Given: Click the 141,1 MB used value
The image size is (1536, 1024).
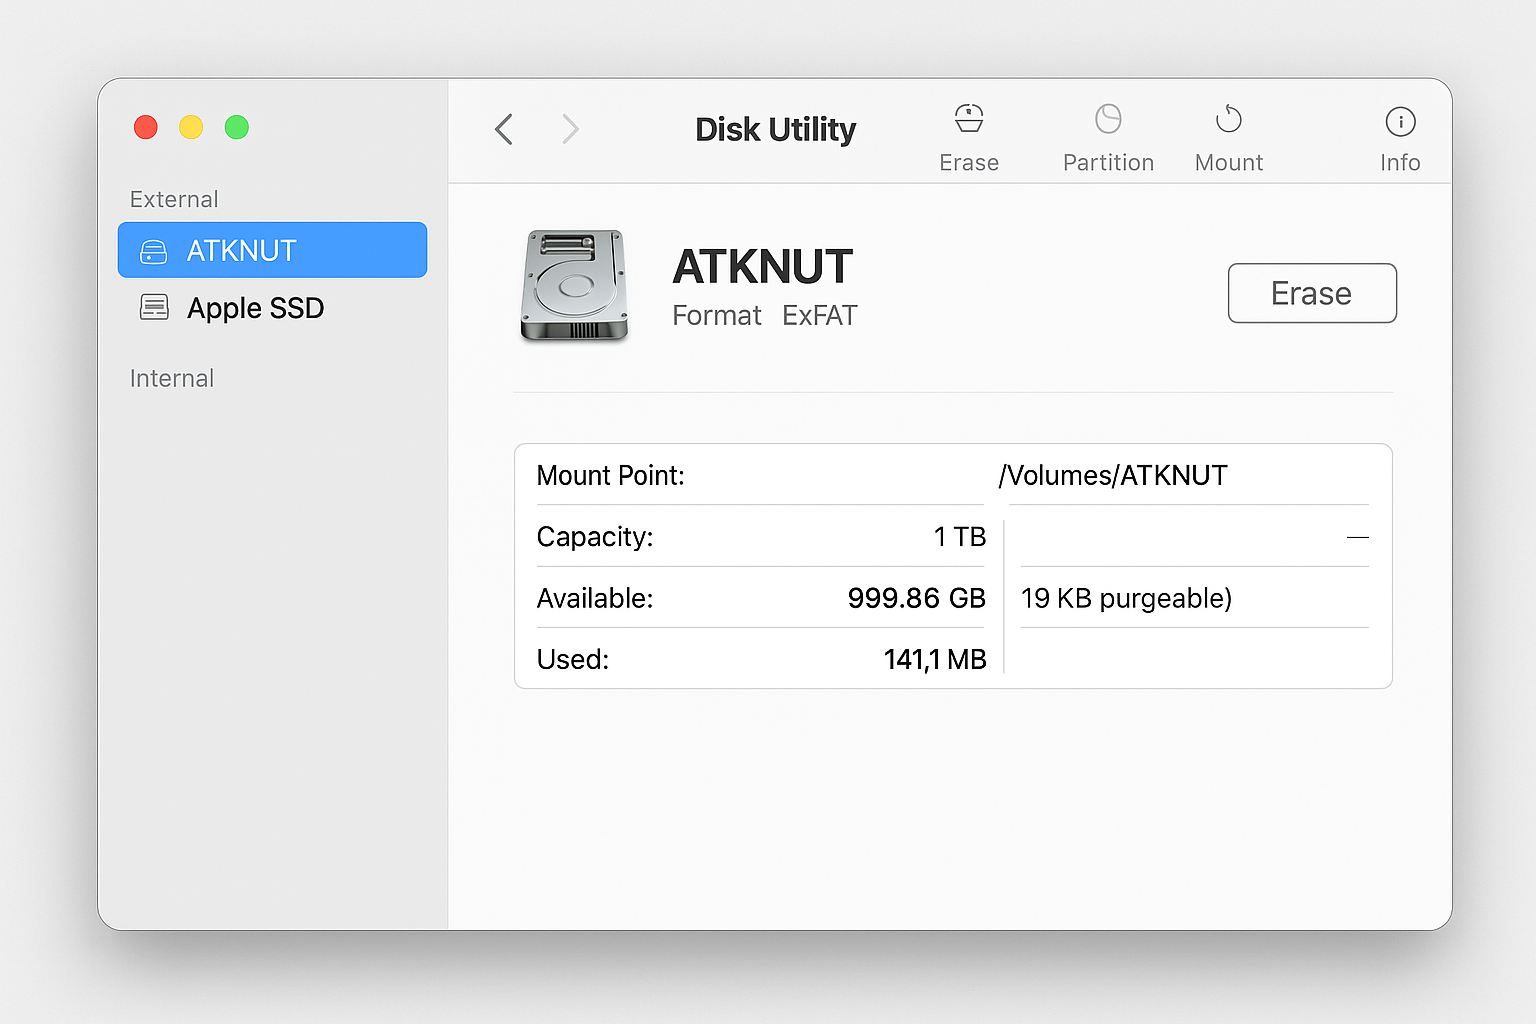Looking at the screenshot, I should (935, 659).
